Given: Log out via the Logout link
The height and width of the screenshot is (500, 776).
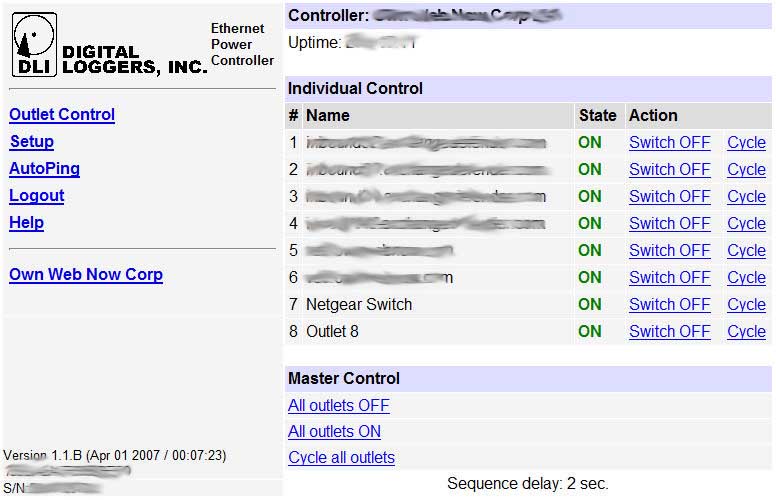Looking at the screenshot, I should point(37,196).
